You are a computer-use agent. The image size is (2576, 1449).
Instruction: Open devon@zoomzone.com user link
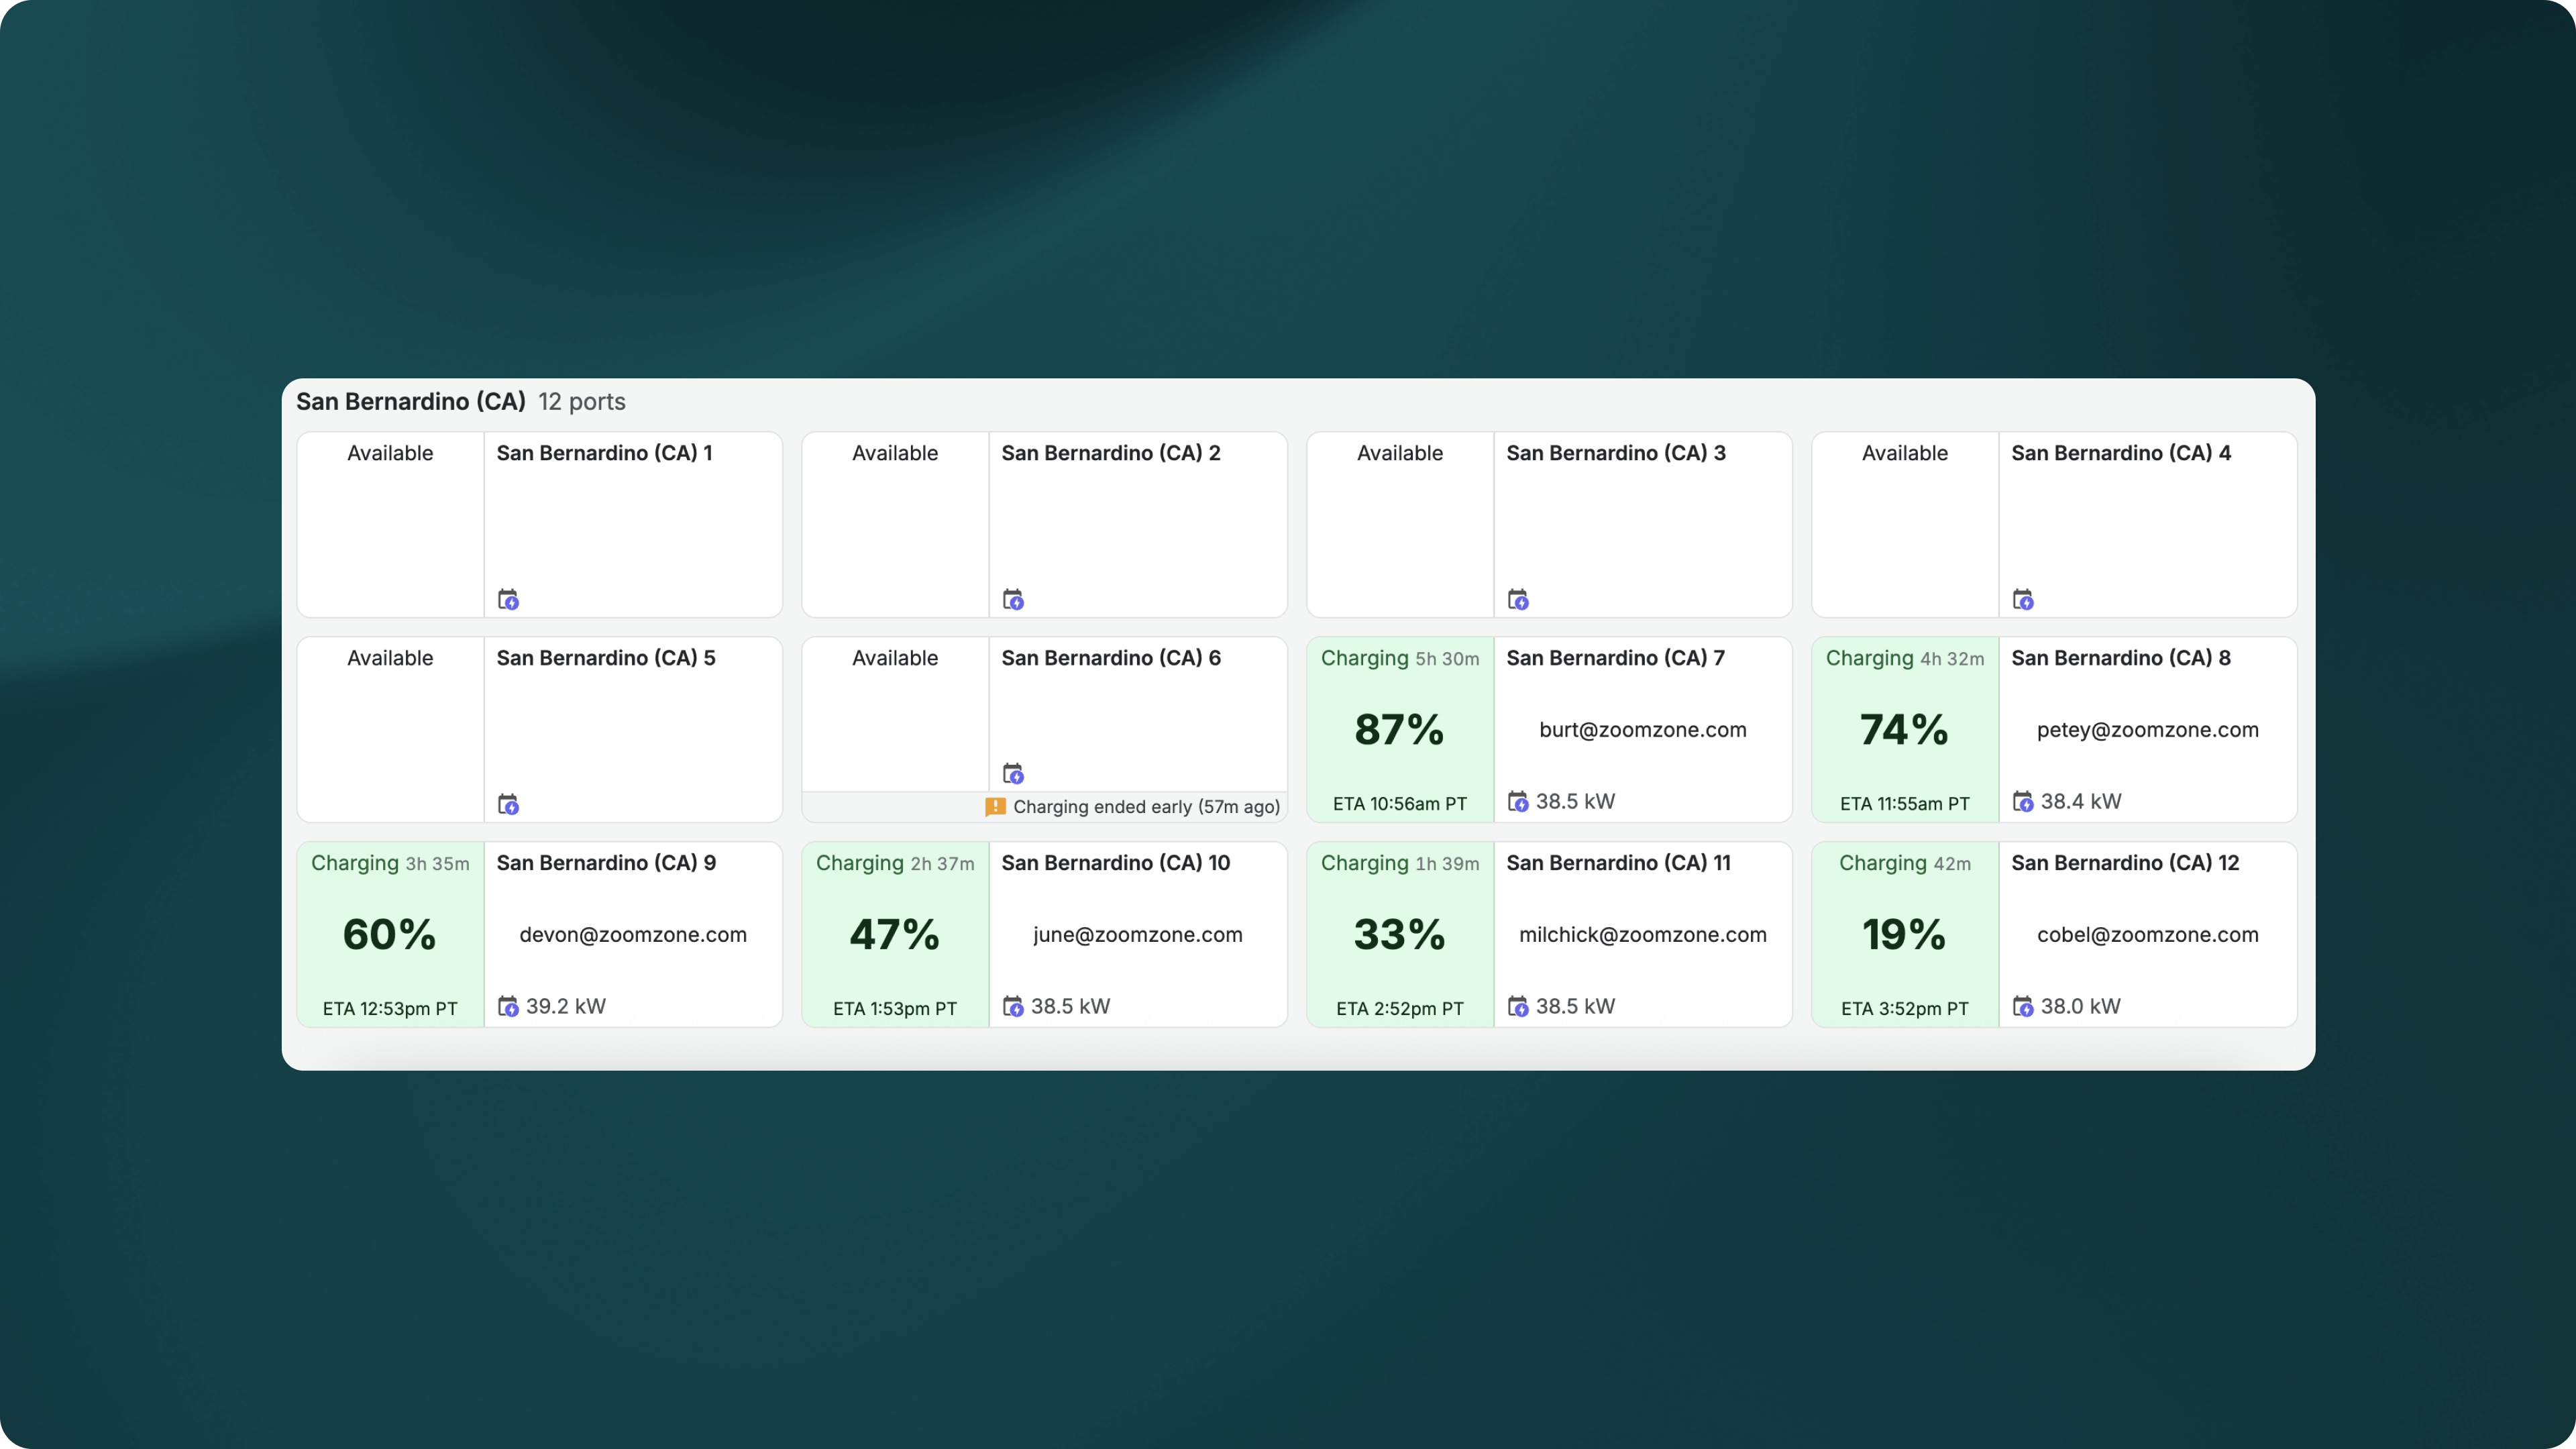coord(632,935)
